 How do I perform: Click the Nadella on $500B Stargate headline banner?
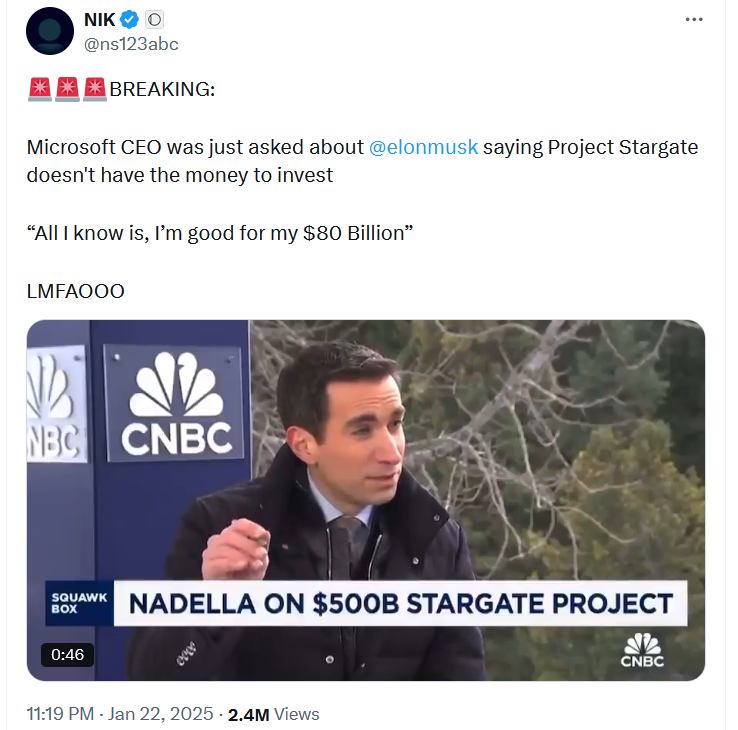pyautogui.click(x=400, y=605)
